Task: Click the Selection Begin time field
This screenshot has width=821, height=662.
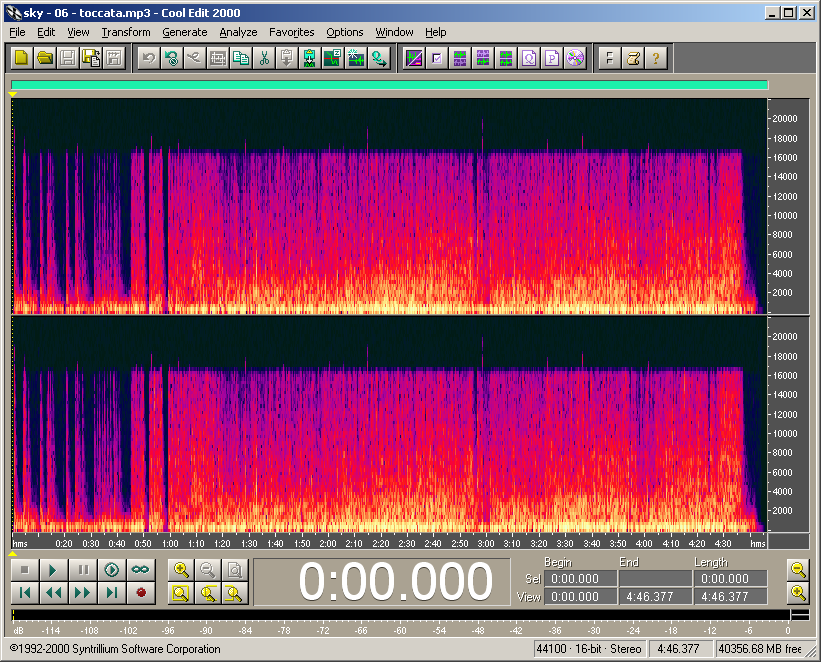Action: (580, 579)
